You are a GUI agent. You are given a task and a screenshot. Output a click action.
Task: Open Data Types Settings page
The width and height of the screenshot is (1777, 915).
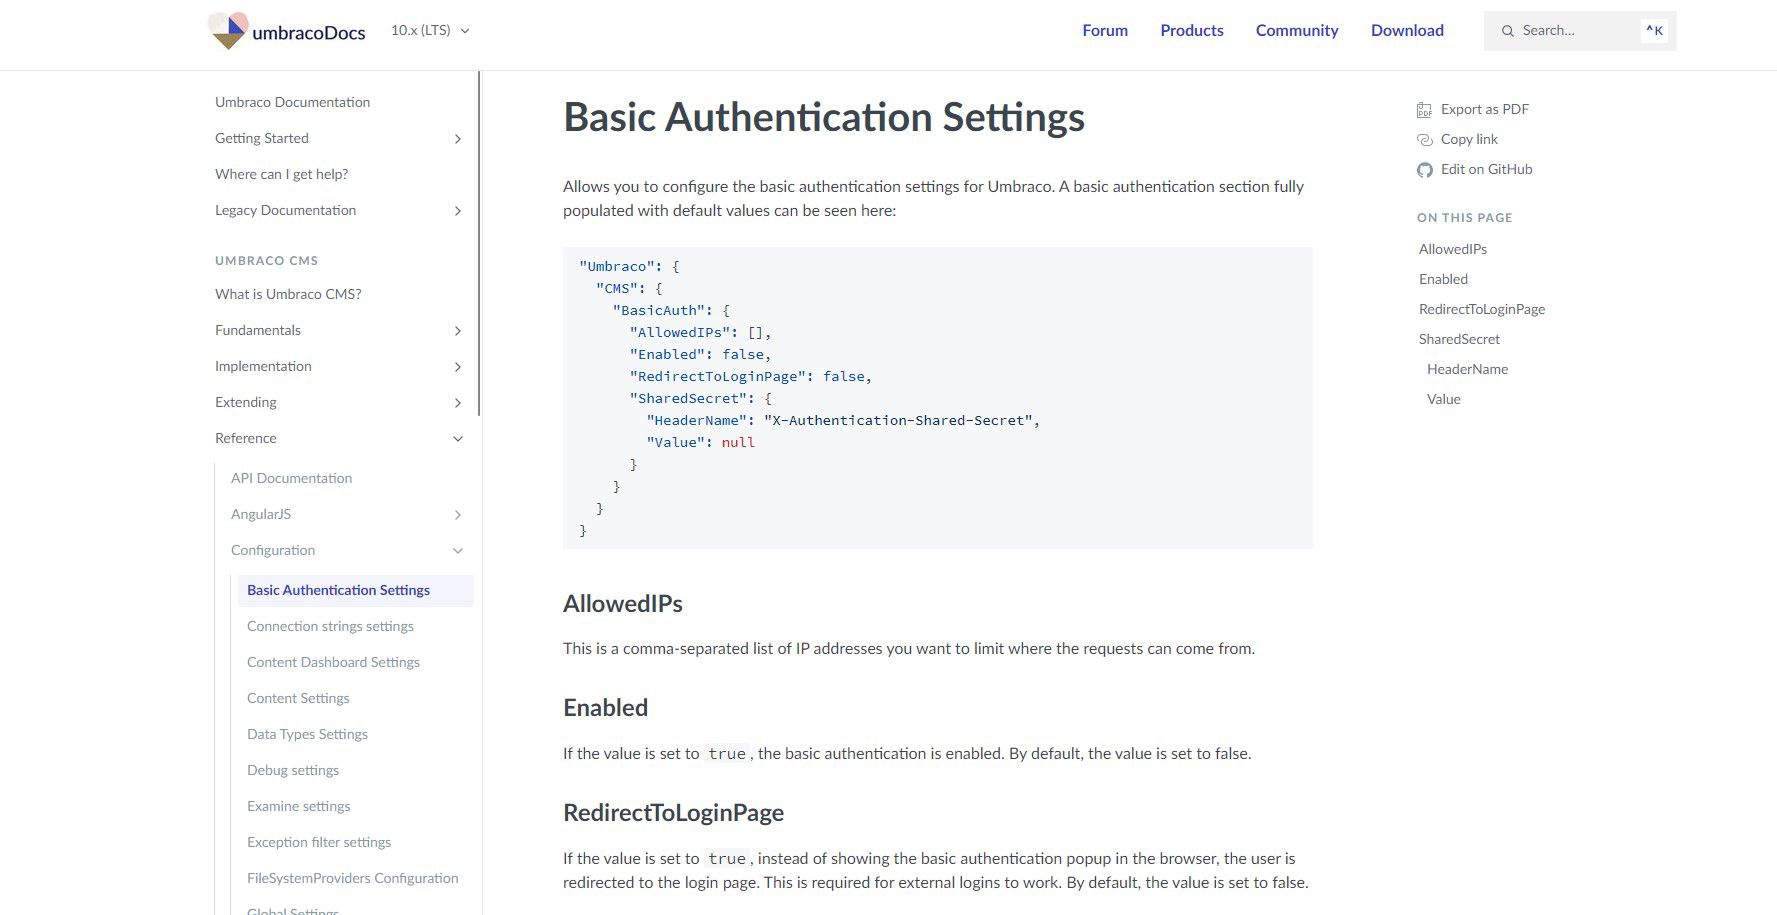[307, 734]
